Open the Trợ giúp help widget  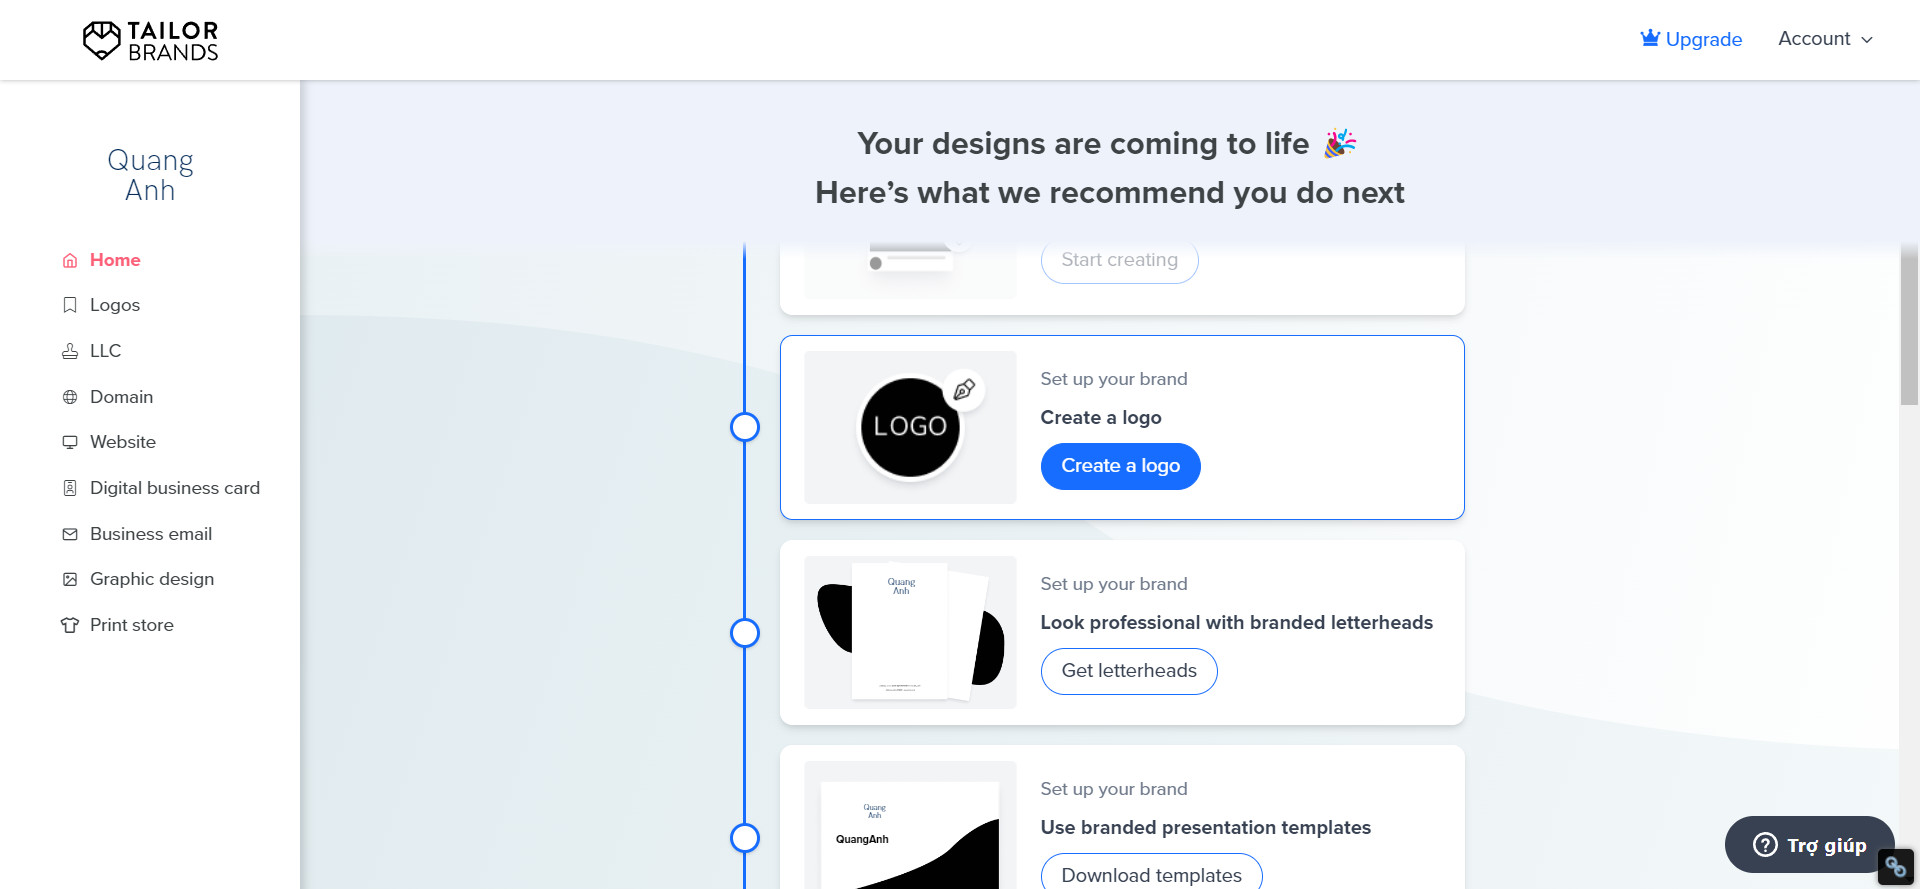1809,845
